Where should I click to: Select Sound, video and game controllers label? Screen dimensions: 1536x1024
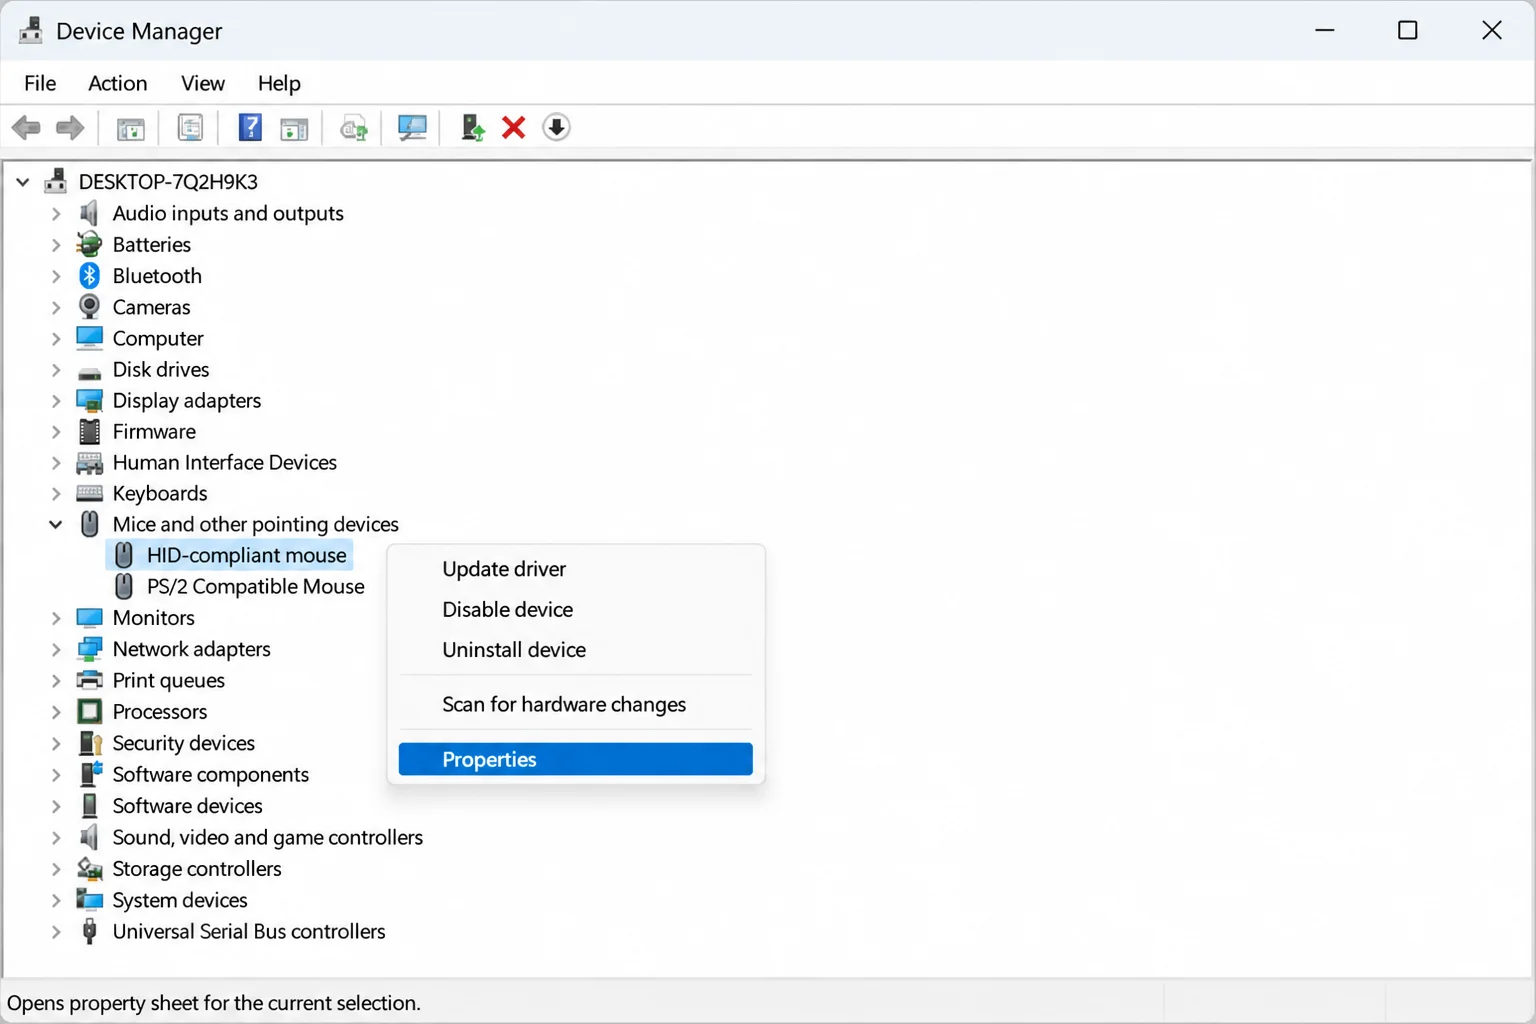click(x=267, y=838)
